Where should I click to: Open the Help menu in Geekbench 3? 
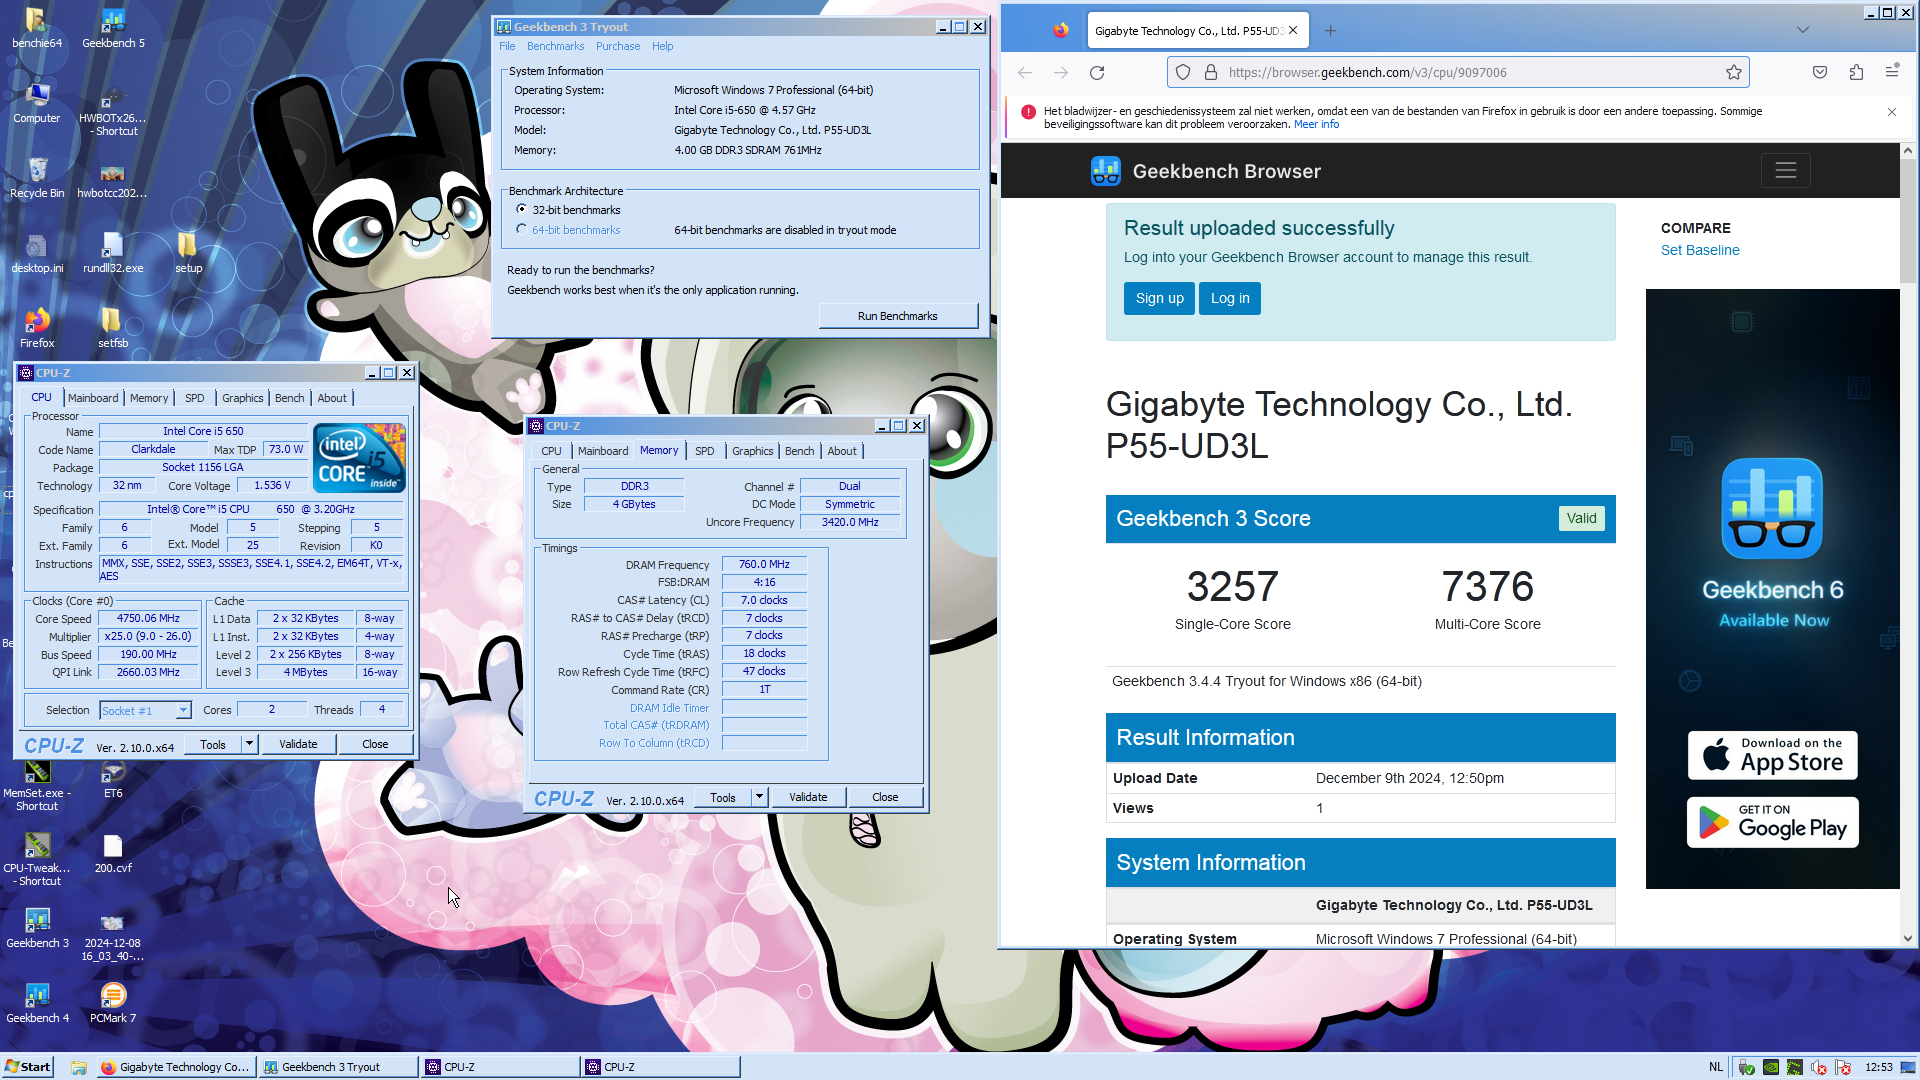click(662, 46)
